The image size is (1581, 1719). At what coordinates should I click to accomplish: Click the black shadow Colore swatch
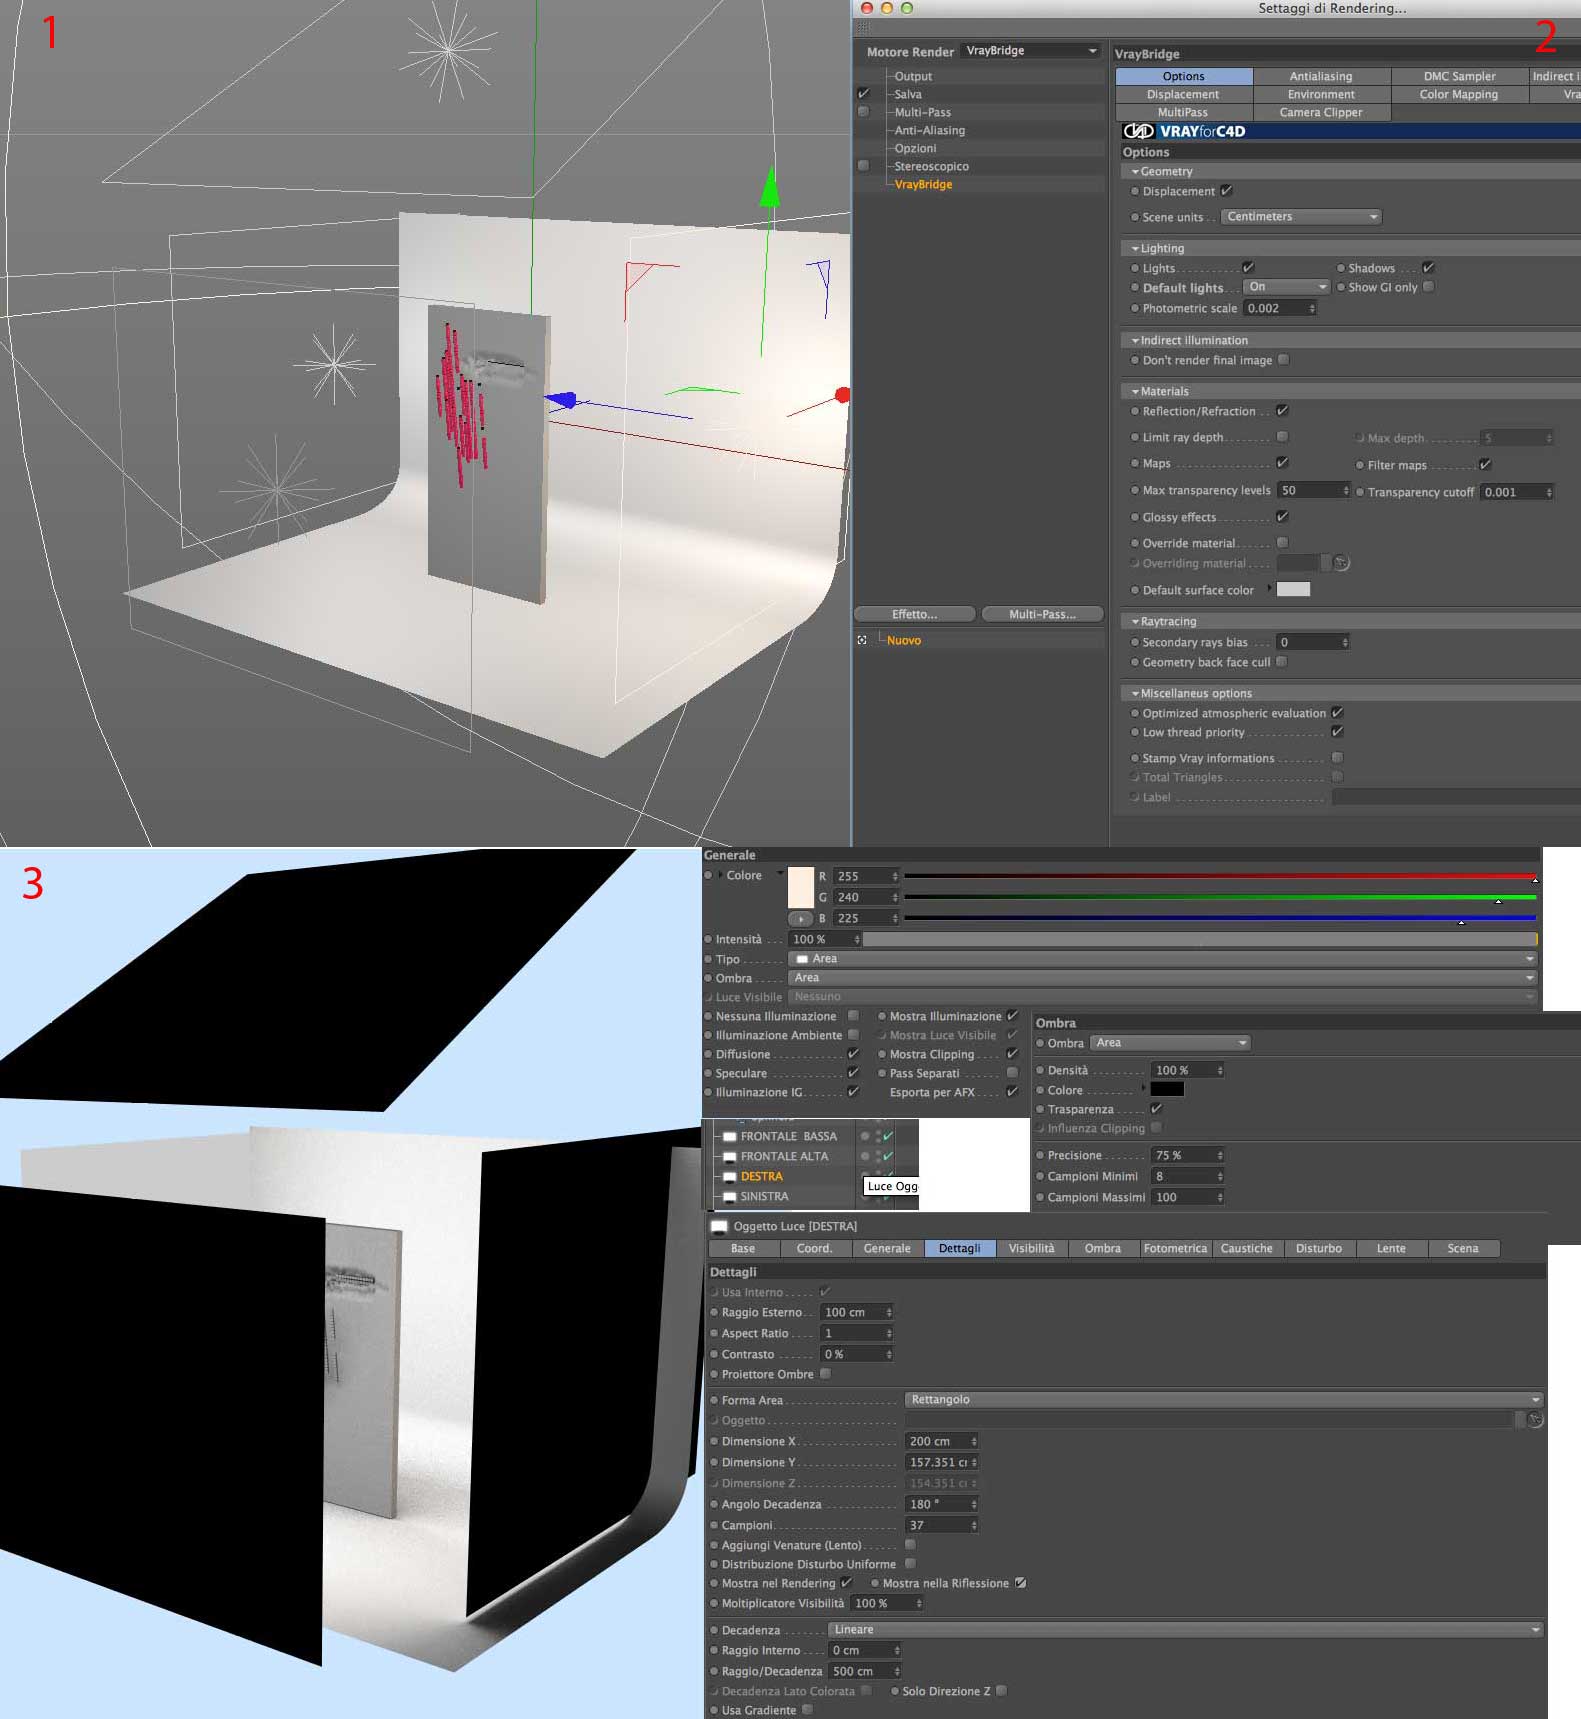1167,1090
